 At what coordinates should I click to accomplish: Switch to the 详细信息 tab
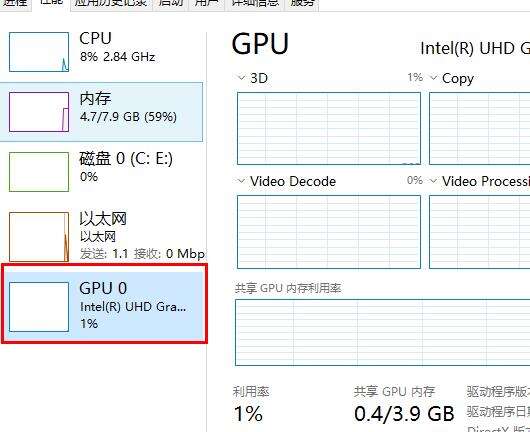(x=255, y=3)
